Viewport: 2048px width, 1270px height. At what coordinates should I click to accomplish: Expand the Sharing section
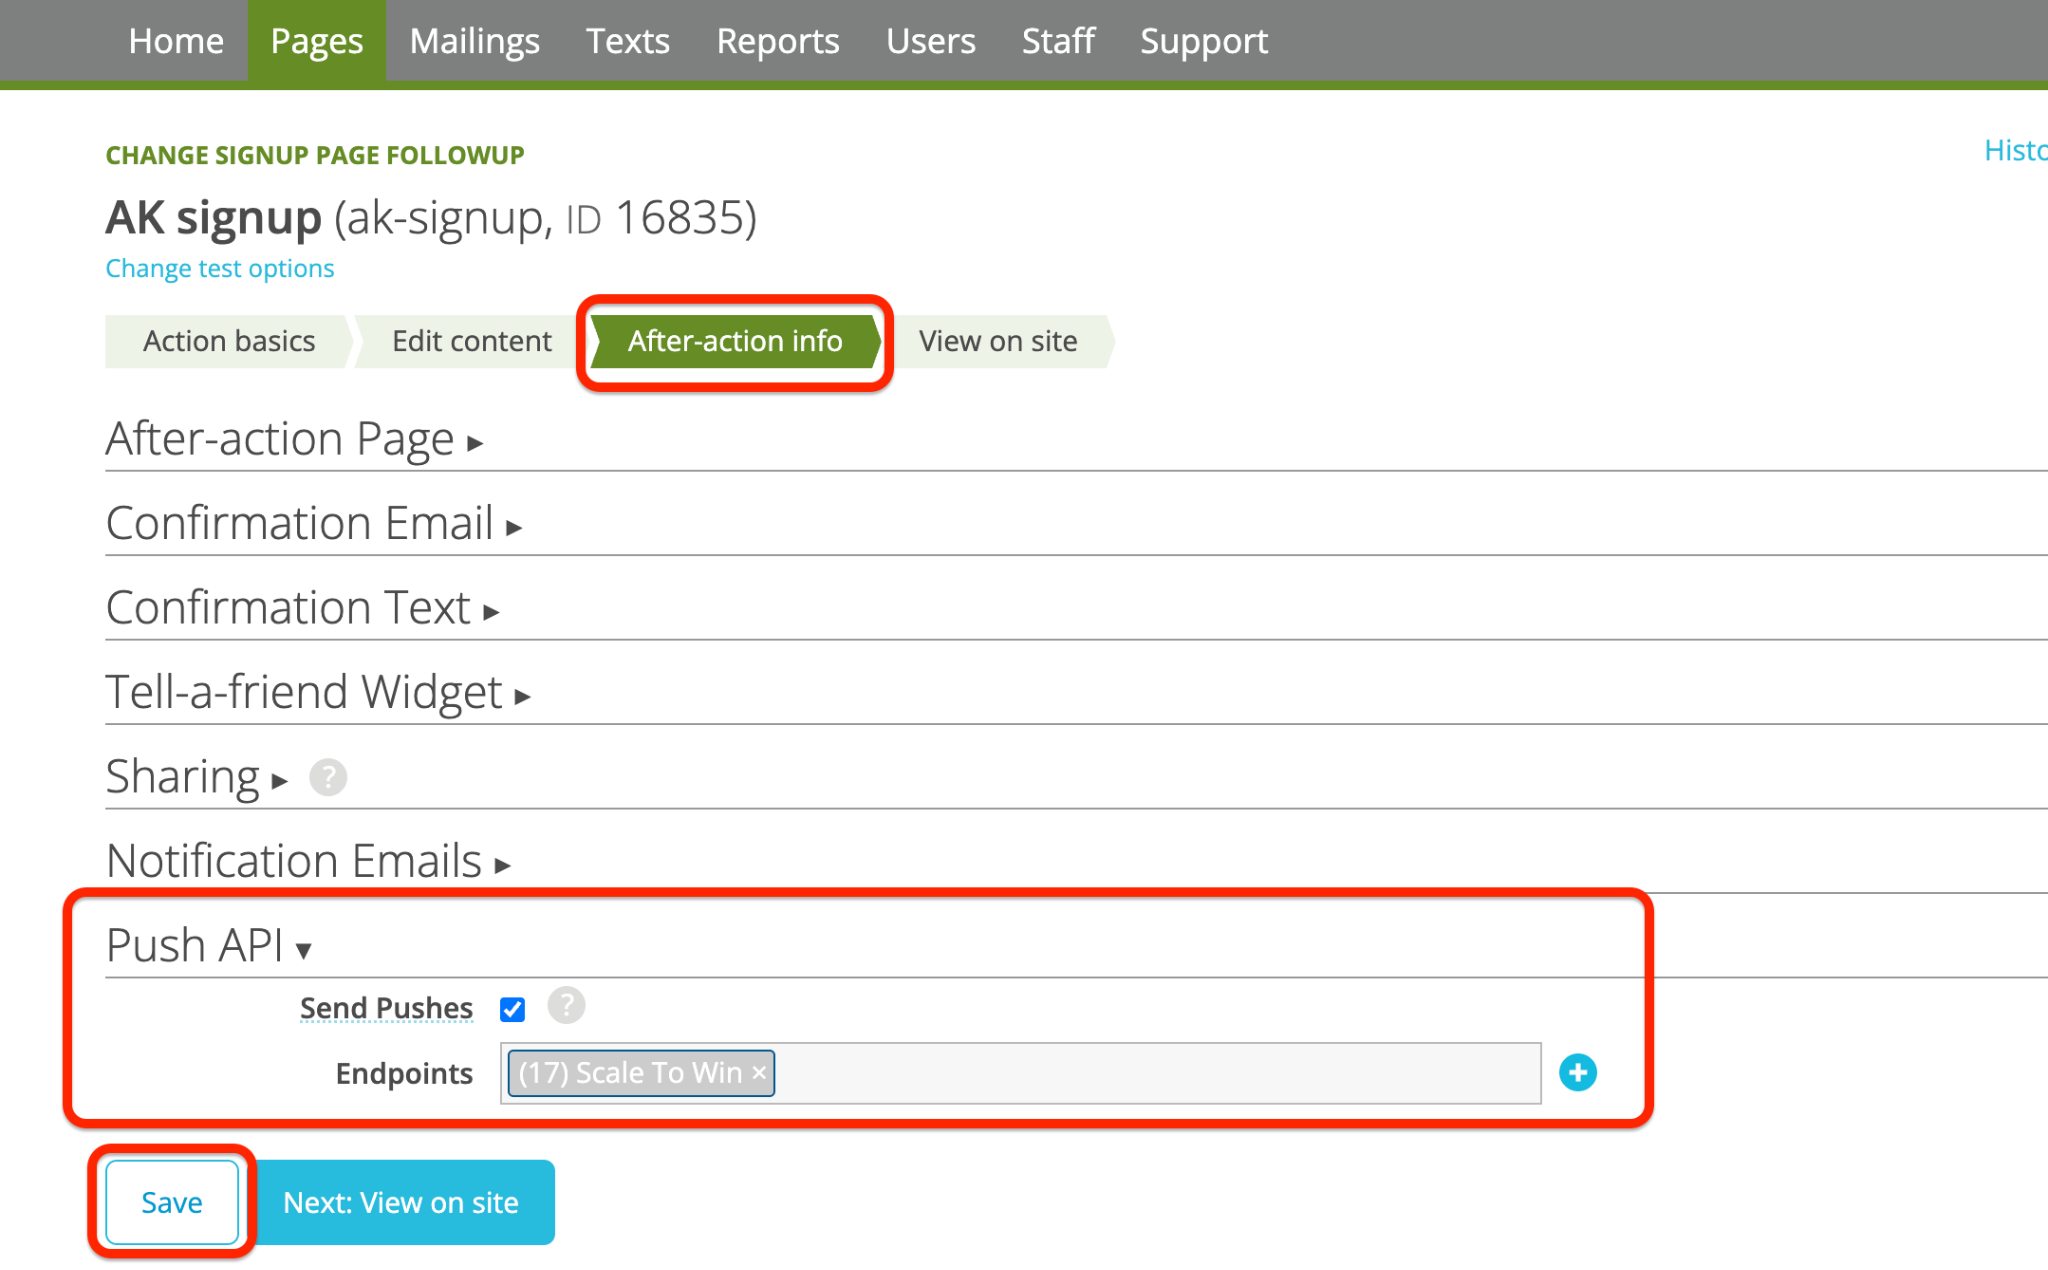[x=197, y=776]
